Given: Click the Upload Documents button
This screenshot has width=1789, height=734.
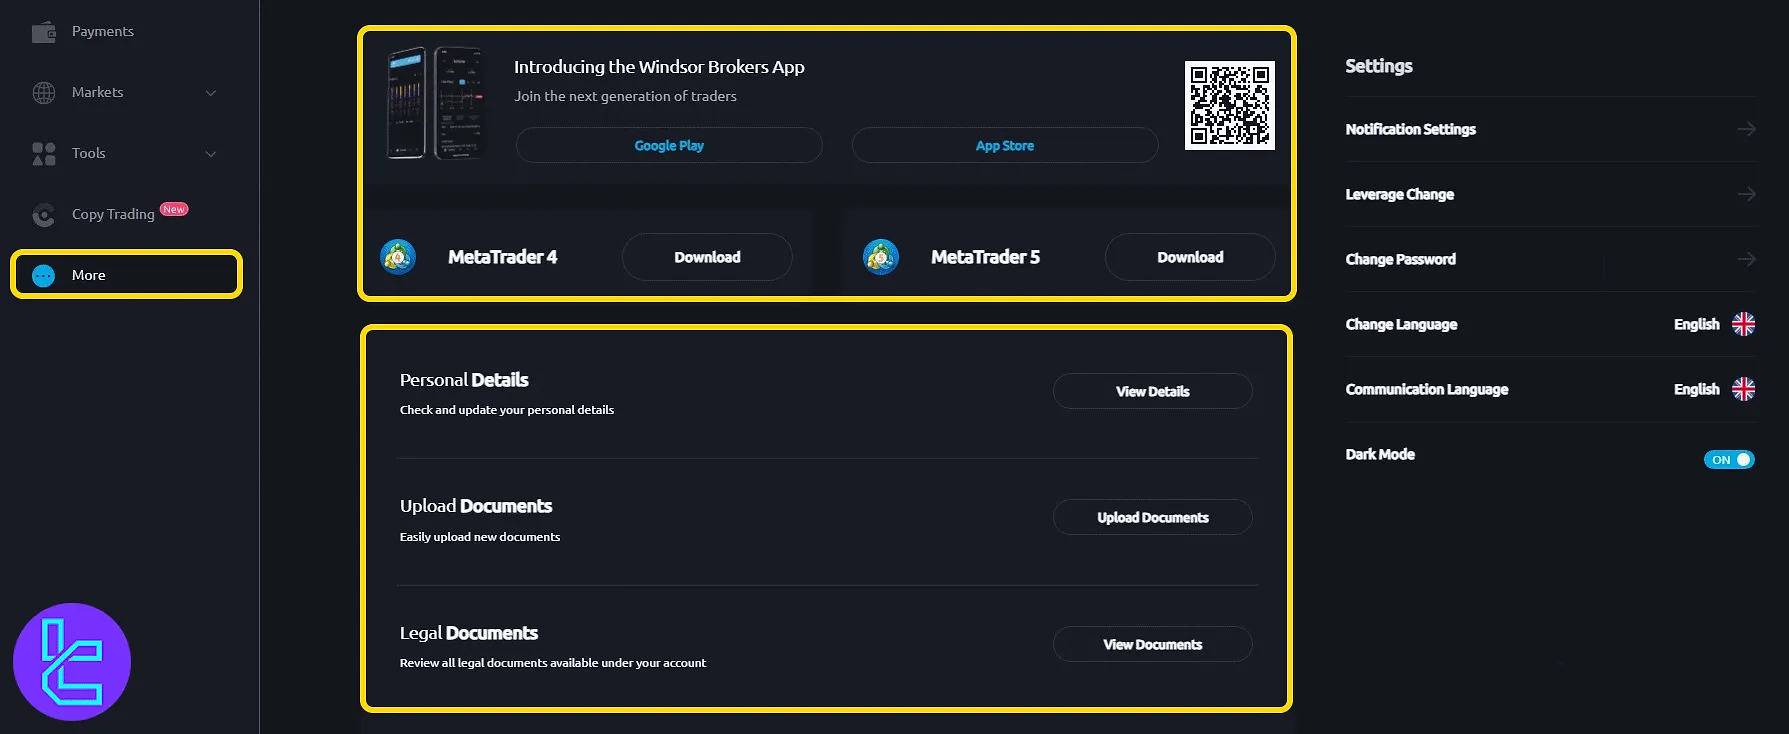Looking at the screenshot, I should click(x=1153, y=517).
